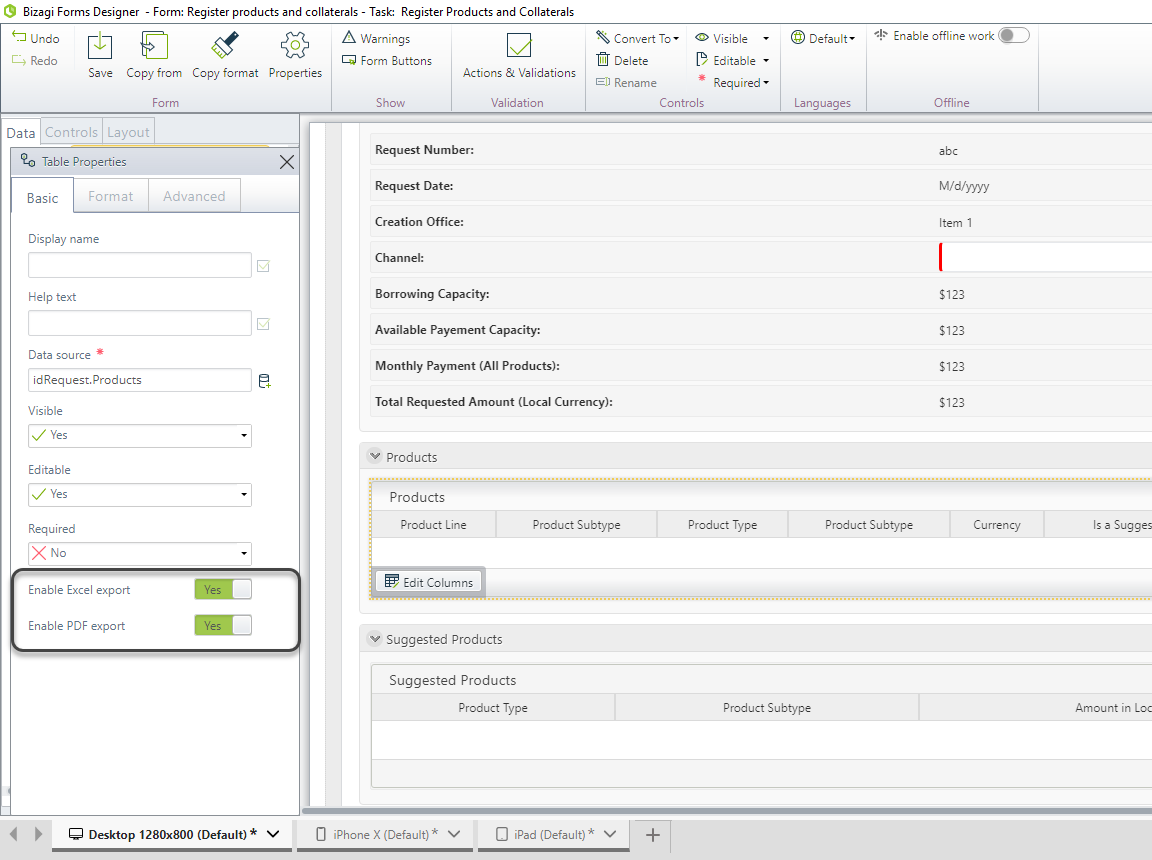
Task: Click the Table Properties header icon
Action: (x=28, y=160)
